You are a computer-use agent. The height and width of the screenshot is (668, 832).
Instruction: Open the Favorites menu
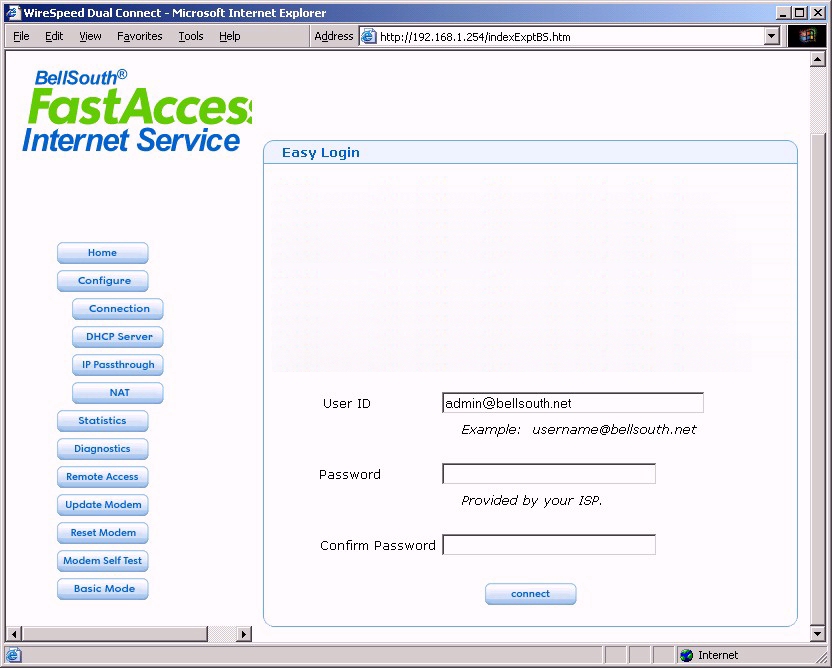[x=140, y=36]
